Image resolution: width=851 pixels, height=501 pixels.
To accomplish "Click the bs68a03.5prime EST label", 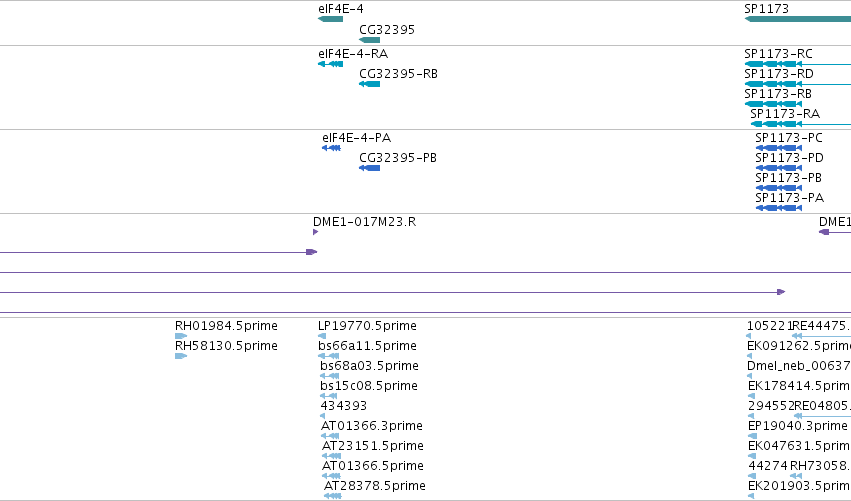I will pos(369,366).
